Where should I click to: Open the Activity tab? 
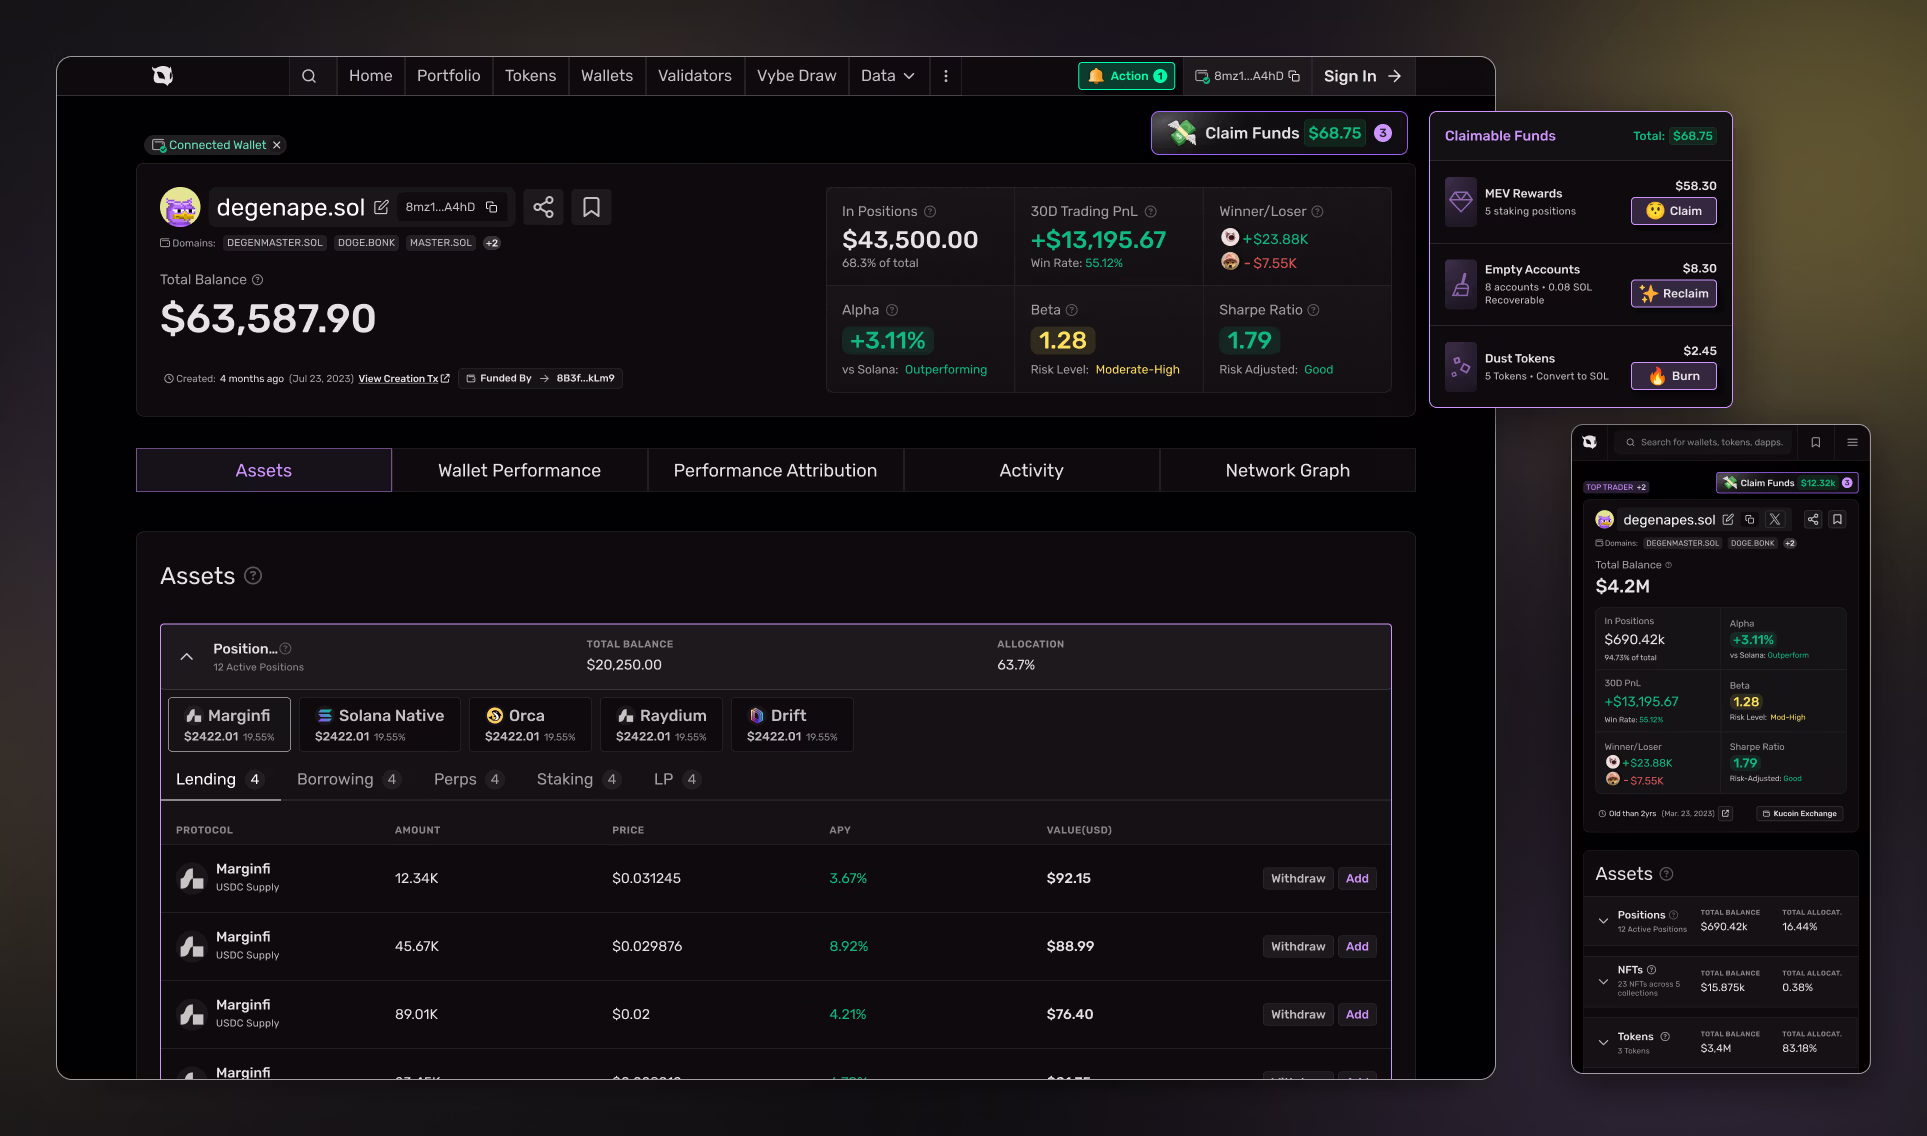1031,470
